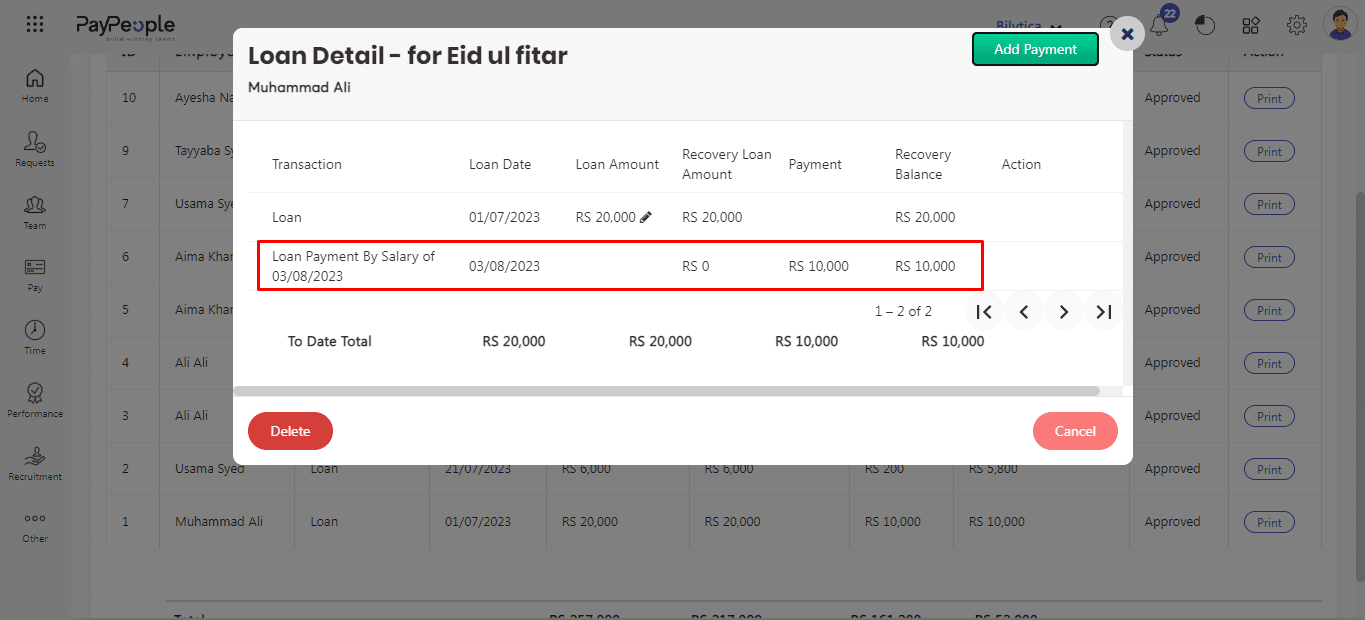Open the Performance module

click(x=35, y=400)
